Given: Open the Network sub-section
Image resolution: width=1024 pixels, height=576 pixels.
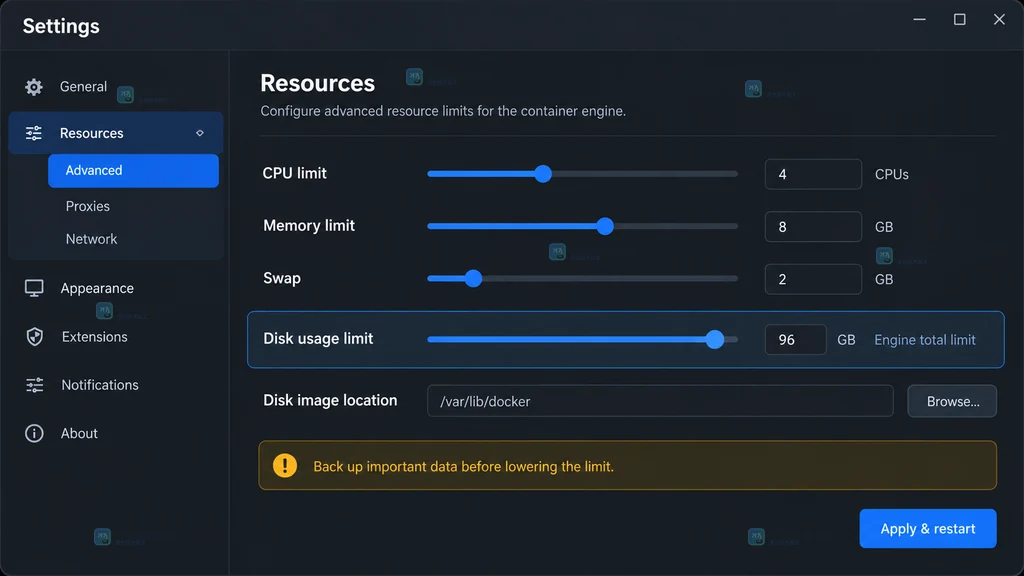Looking at the screenshot, I should pyautogui.click(x=91, y=239).
